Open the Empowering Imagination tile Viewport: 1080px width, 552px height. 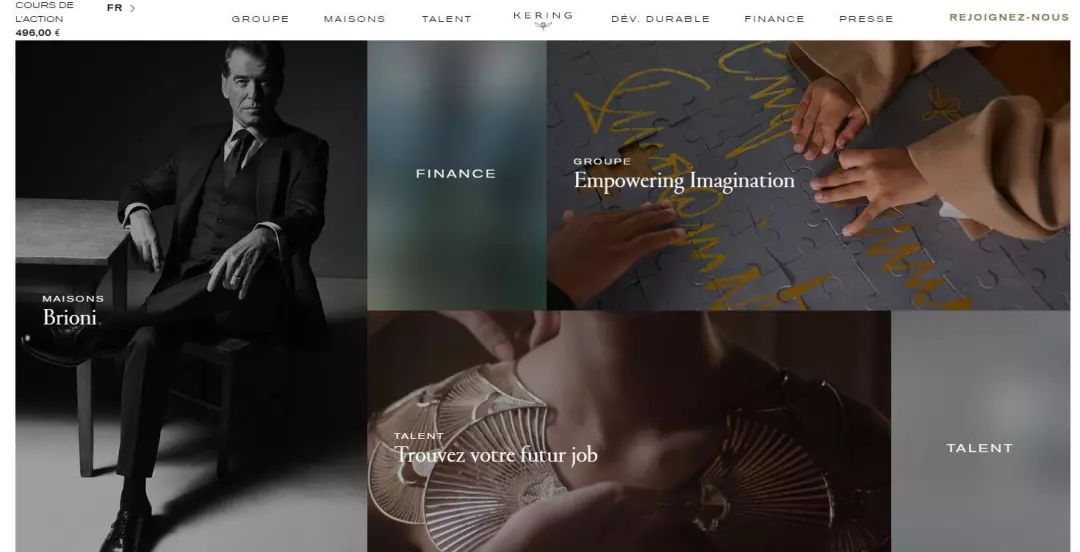click(809, 175)
